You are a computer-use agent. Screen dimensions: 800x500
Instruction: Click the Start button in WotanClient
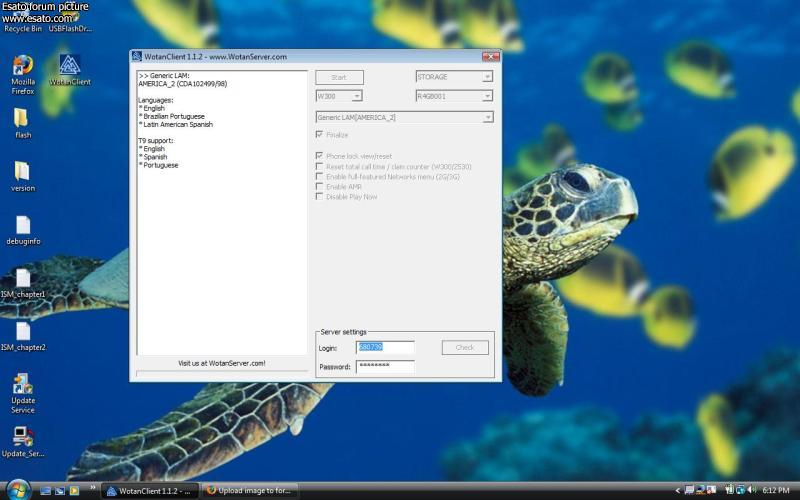click(x=339, y=77)
